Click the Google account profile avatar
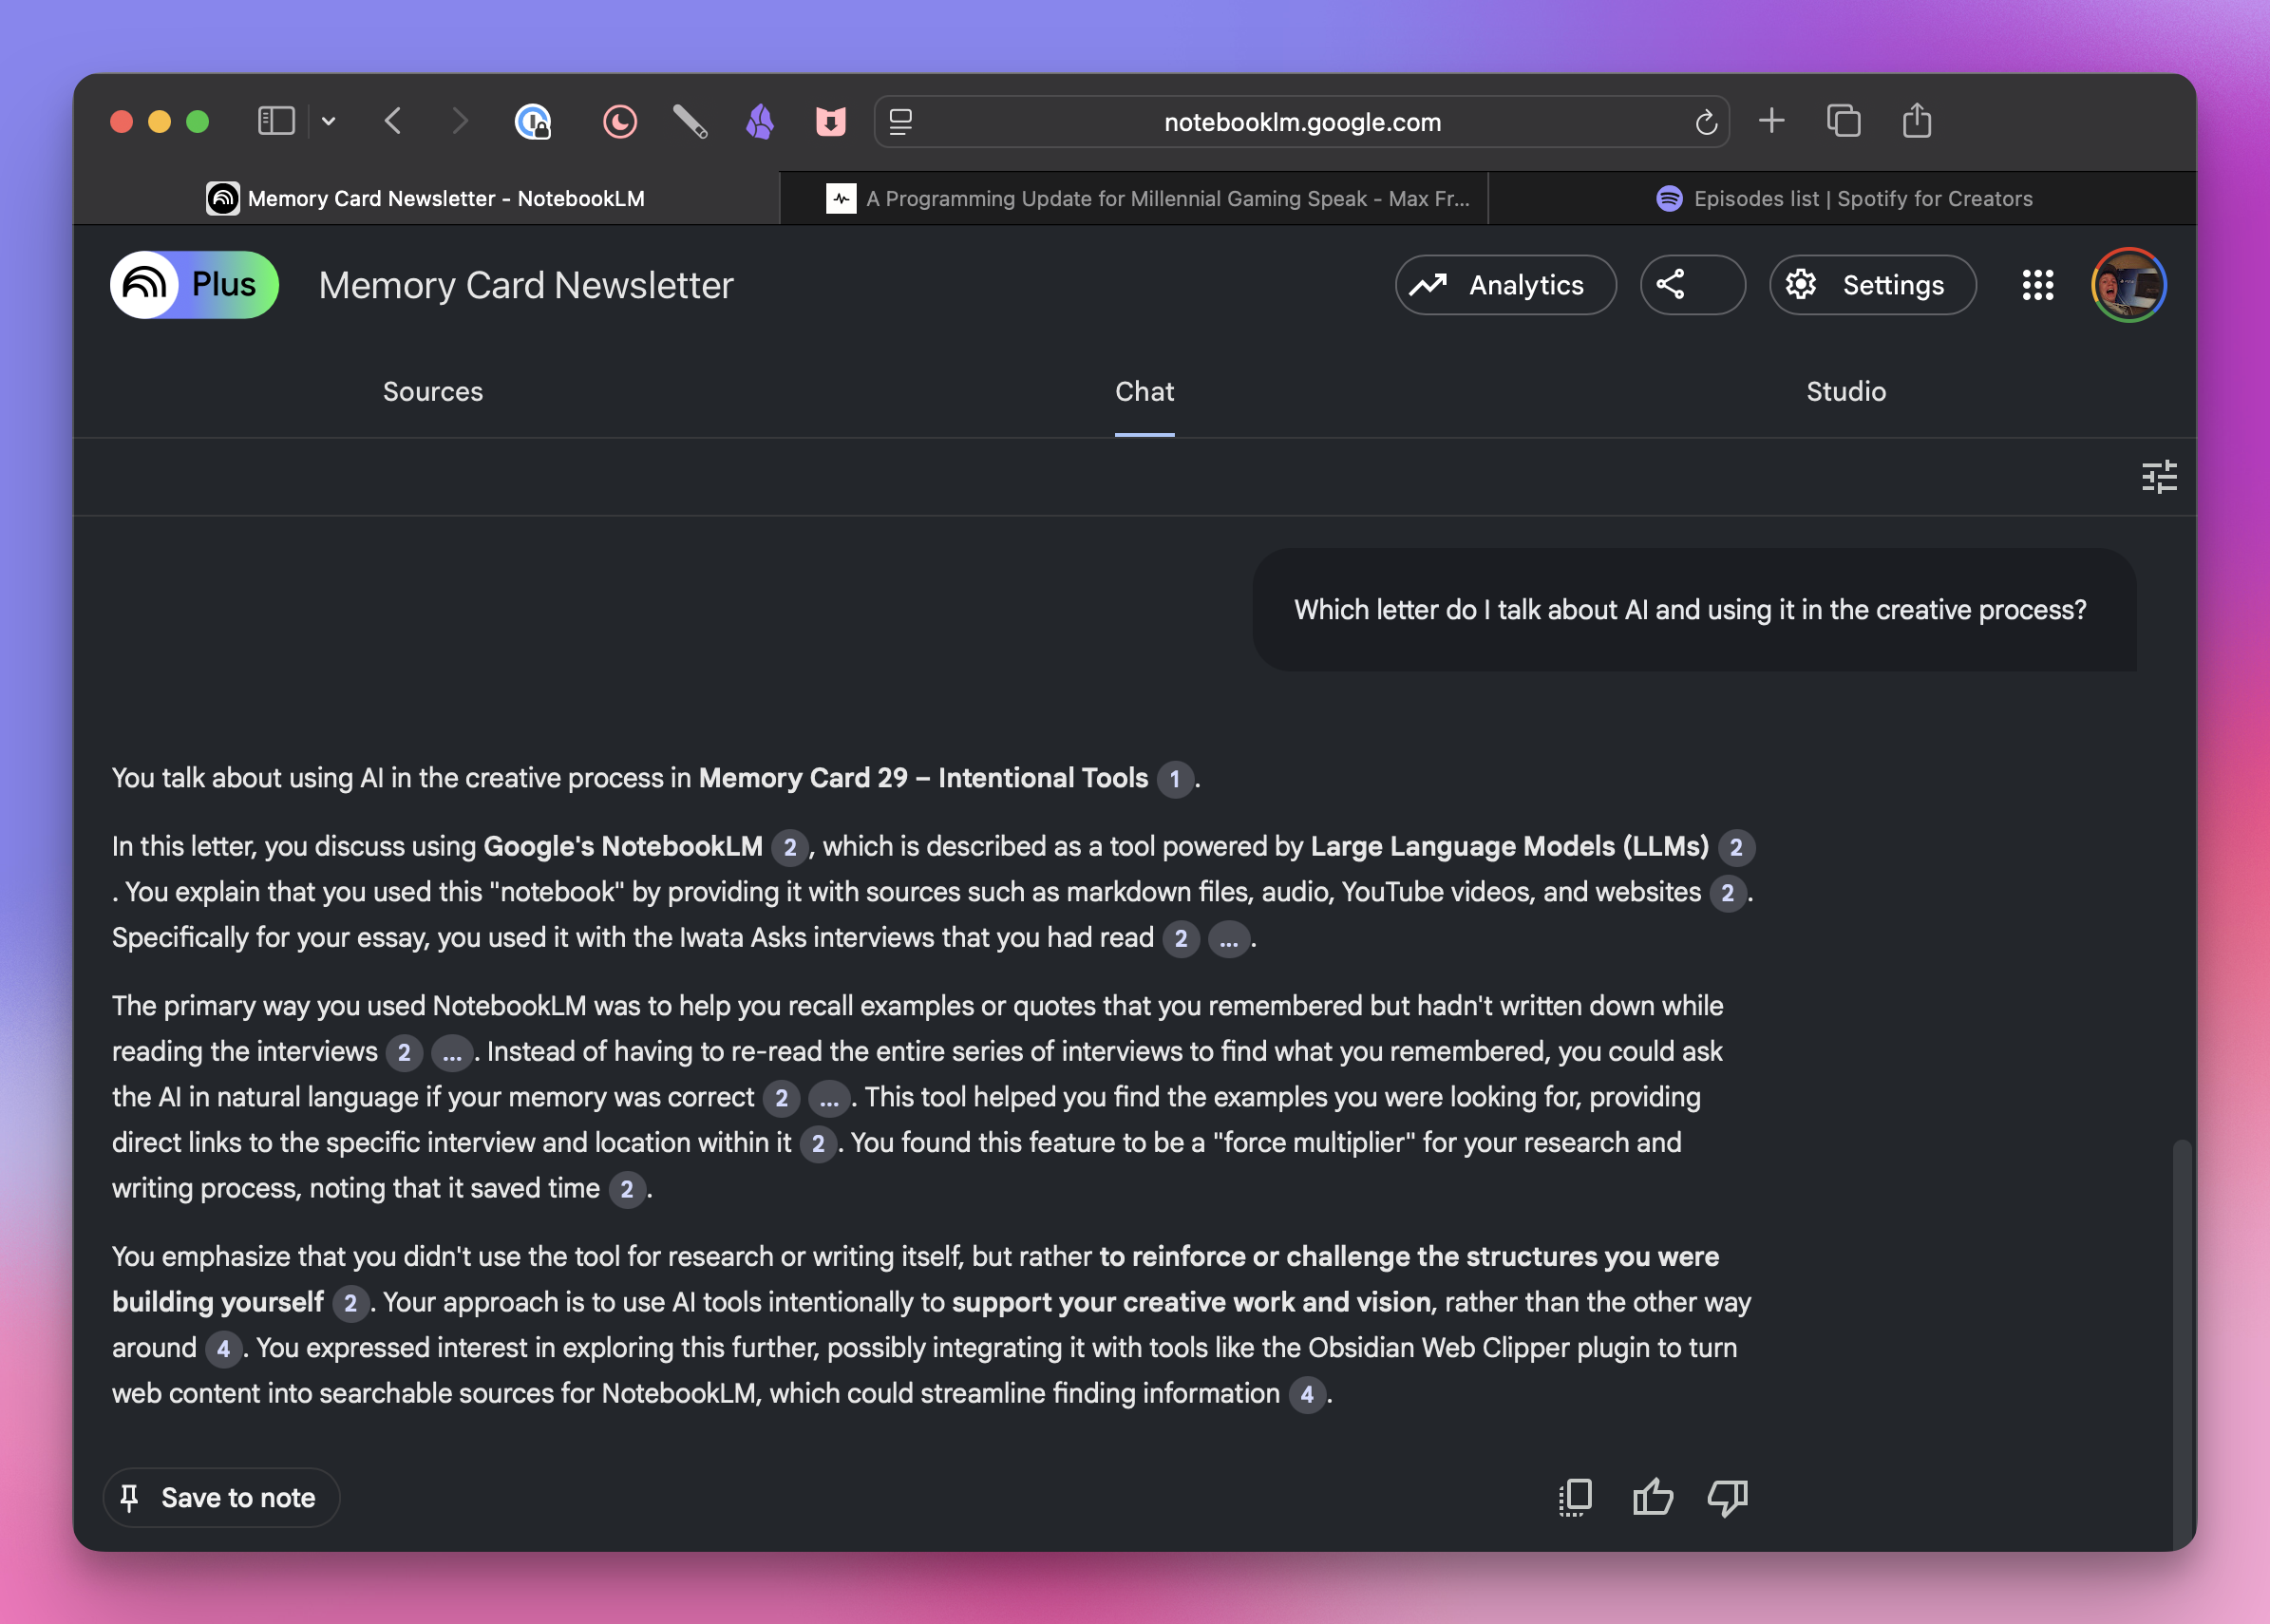The height and width of the screenshot is (1624, 2270). pos(2128,285)
